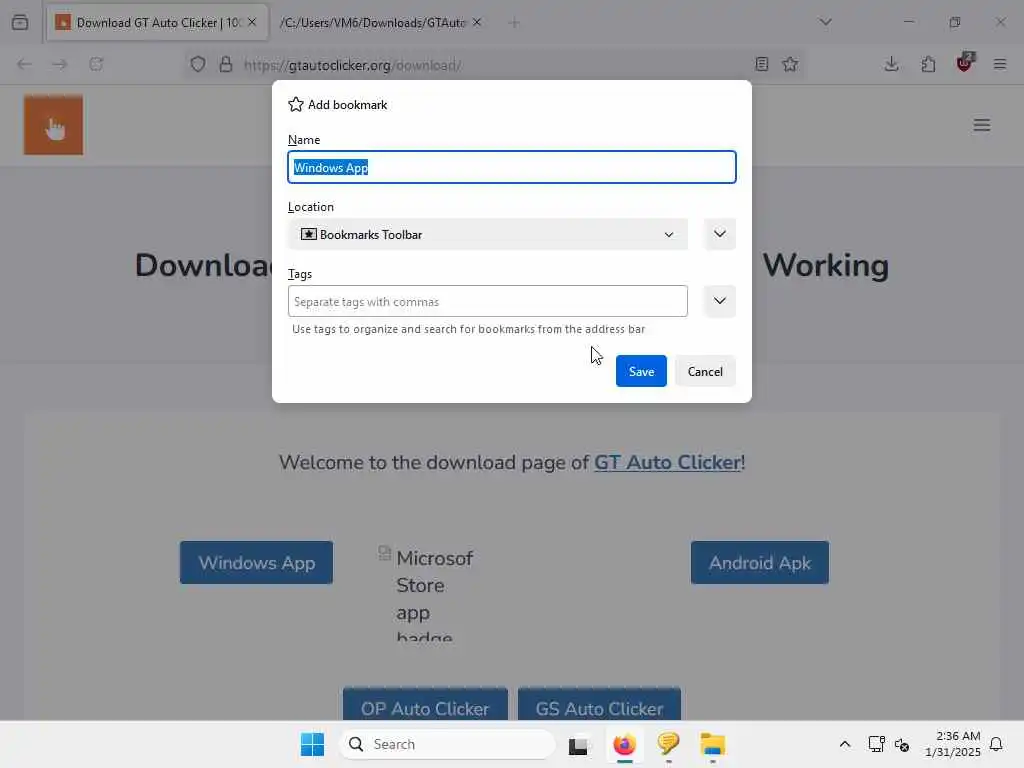Click the bookmark star in address bar
This screenshot has width=1024, height=768.
pos(790,64)
